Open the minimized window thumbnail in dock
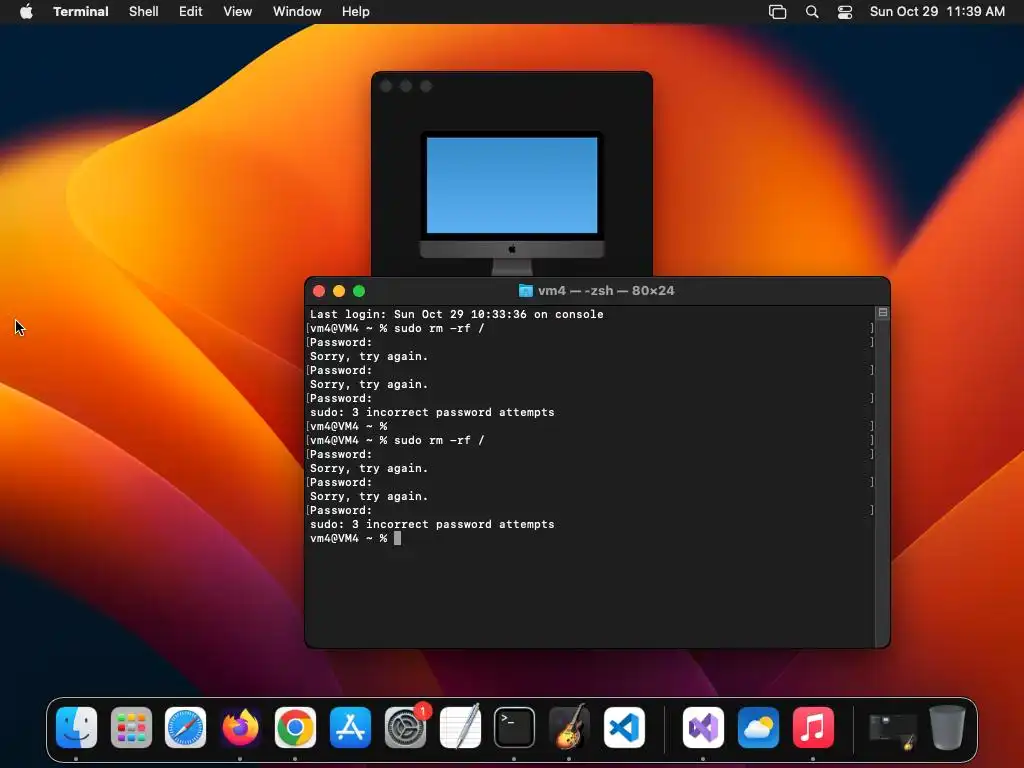This screenshot has height=768, width=1024. click(892, 730)
